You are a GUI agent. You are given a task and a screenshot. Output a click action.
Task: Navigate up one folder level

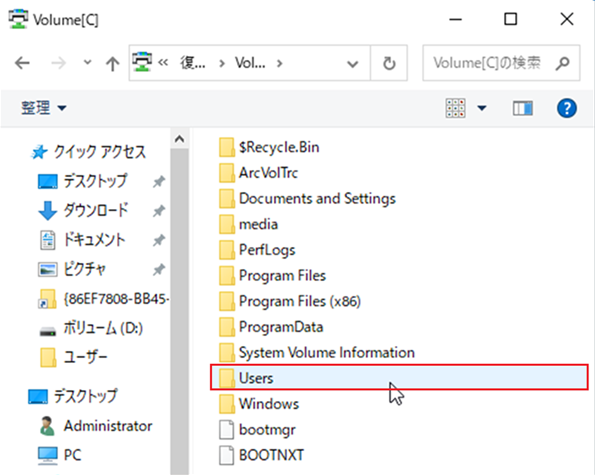(x=112, y=63)
